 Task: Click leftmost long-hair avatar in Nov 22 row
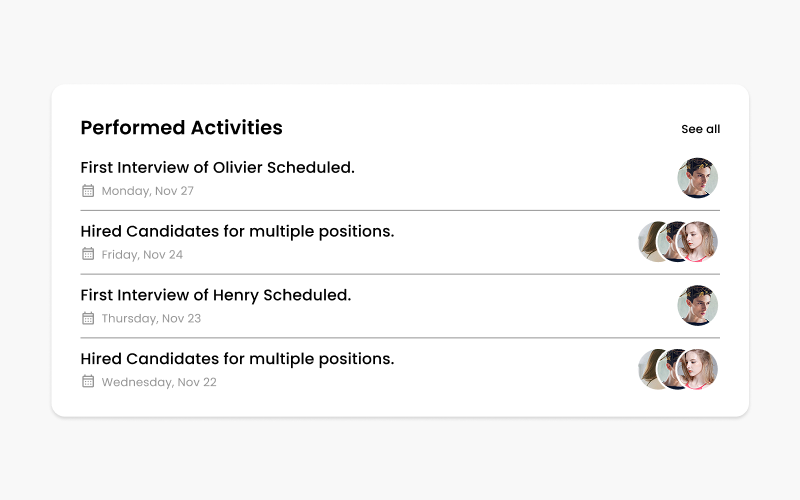coord(646,369)
